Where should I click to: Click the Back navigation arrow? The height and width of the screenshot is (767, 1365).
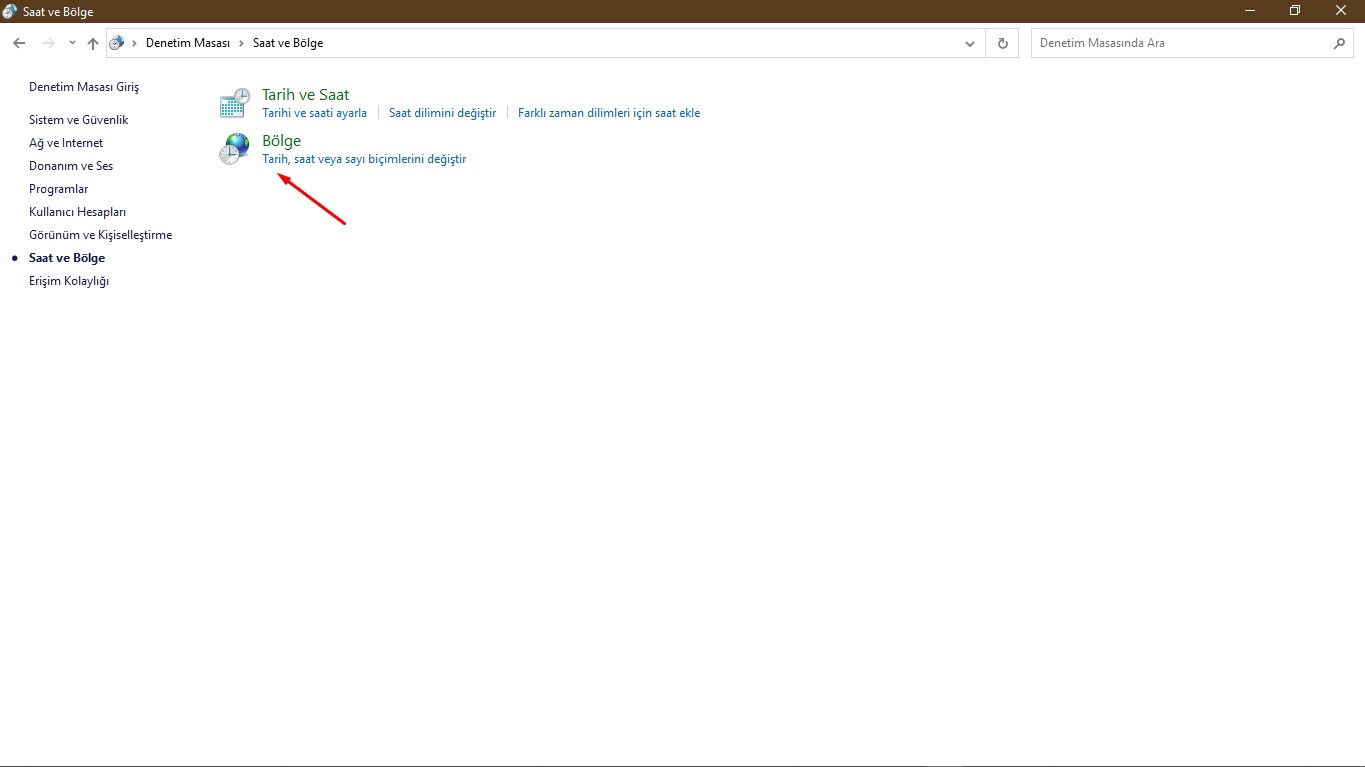19,43
